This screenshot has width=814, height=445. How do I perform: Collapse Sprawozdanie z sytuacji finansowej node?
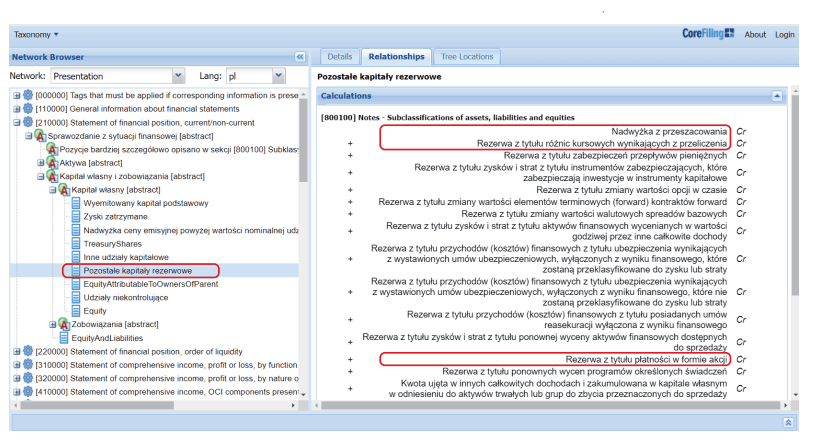(x=29, y=136)
